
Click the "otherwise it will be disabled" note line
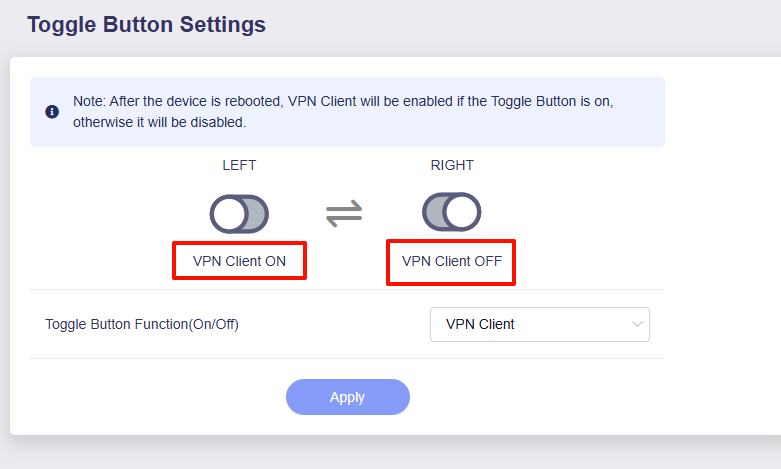click(159, 122)
